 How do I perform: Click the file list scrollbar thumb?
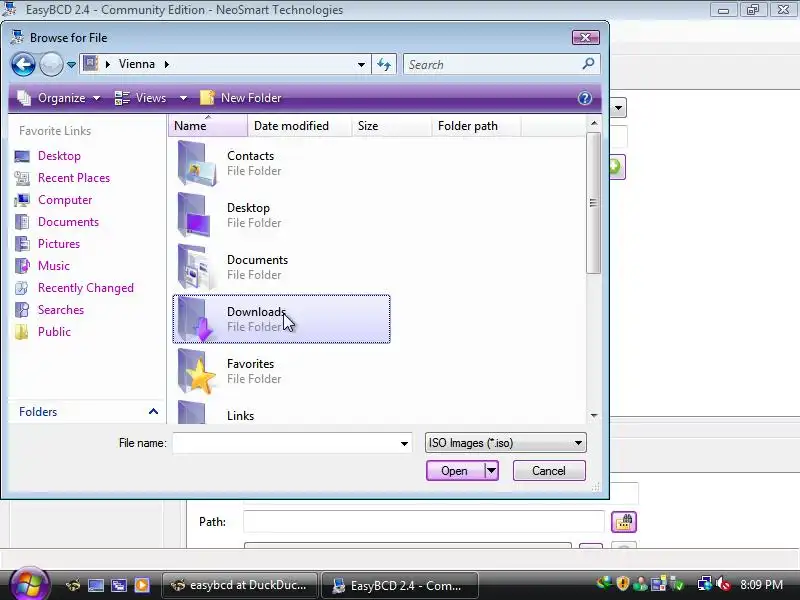(x=593, y=203)
